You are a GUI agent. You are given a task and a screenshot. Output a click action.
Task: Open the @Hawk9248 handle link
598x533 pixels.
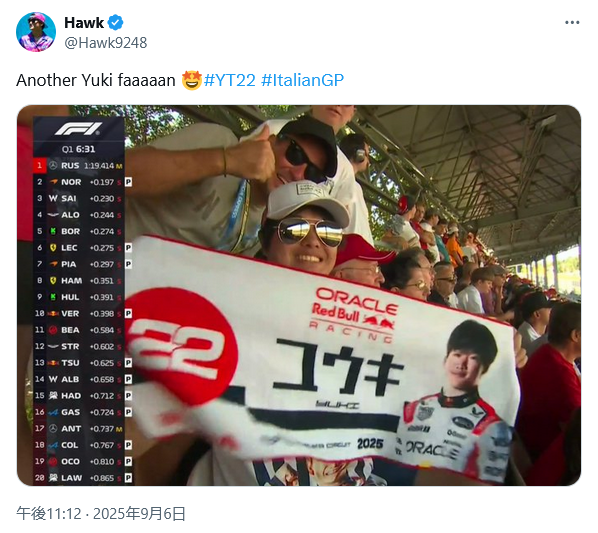106,43
